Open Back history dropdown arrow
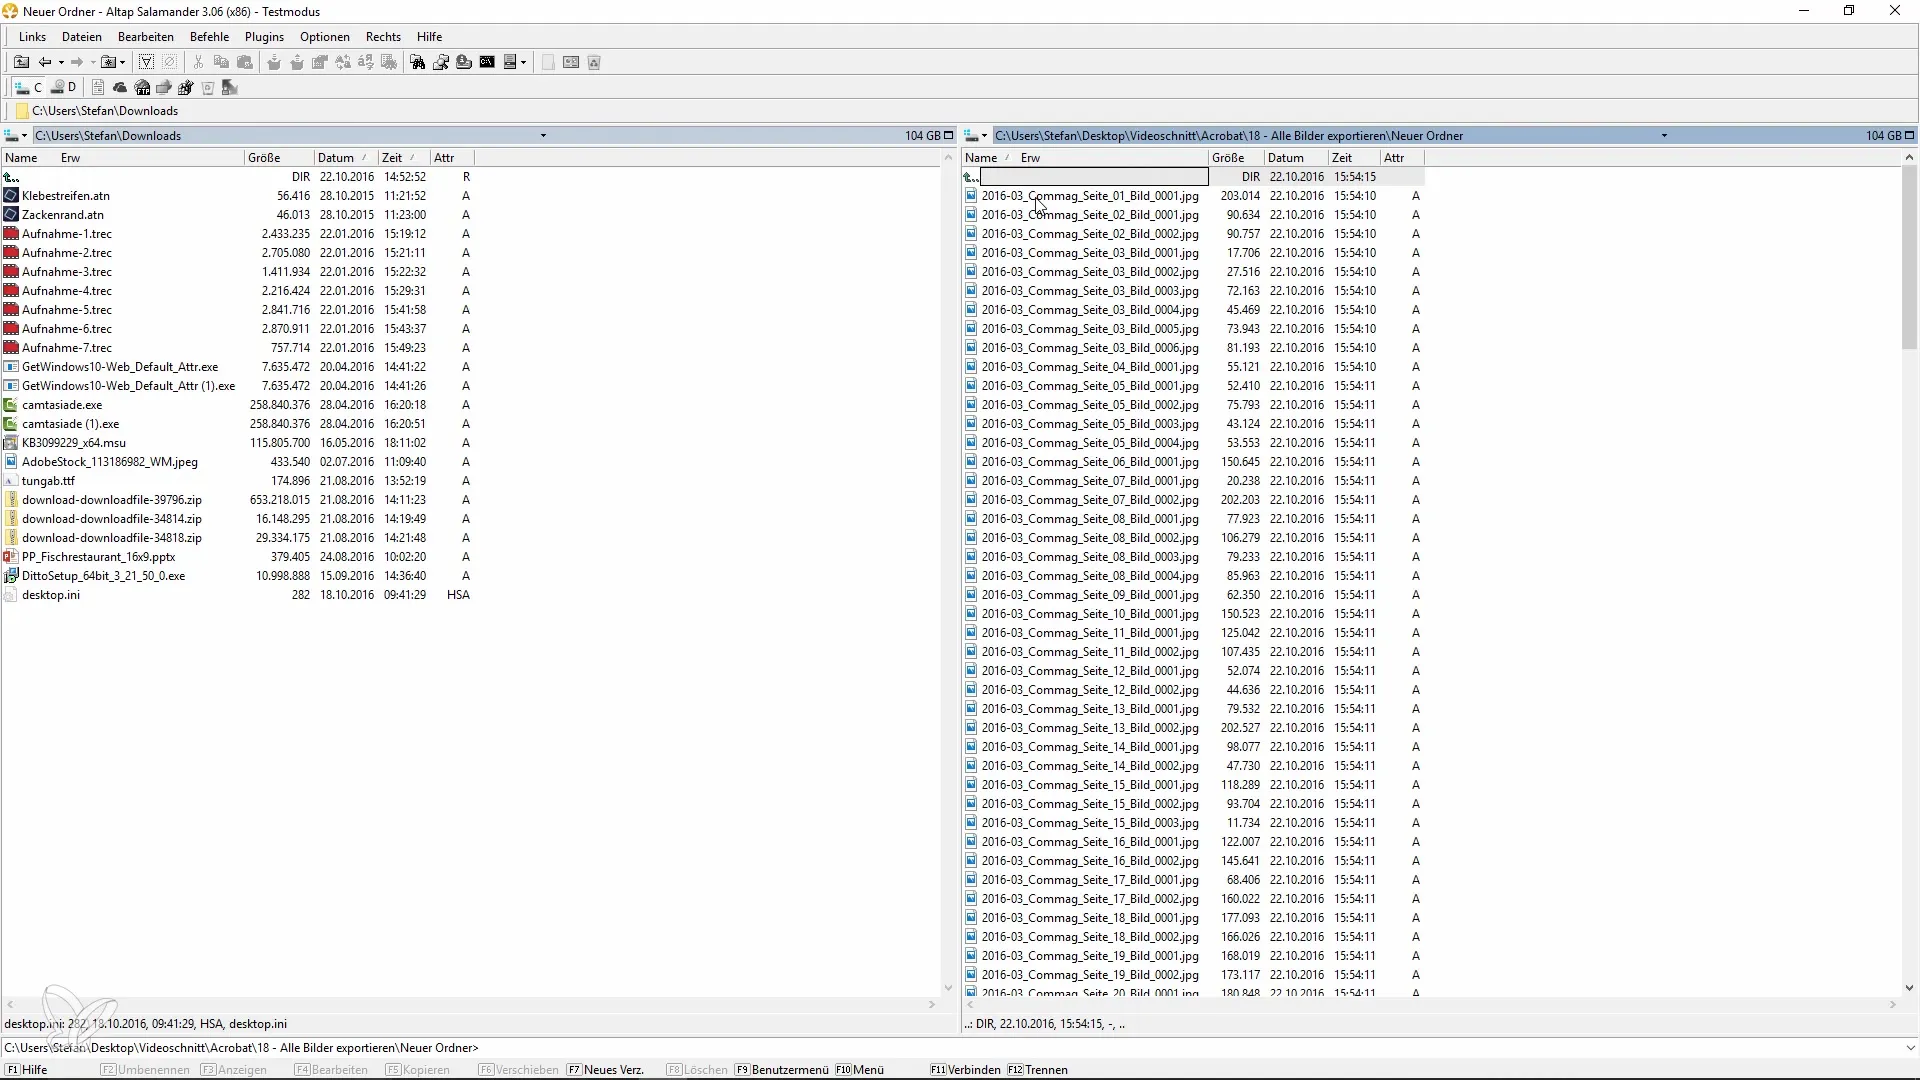 pos(61,62)
